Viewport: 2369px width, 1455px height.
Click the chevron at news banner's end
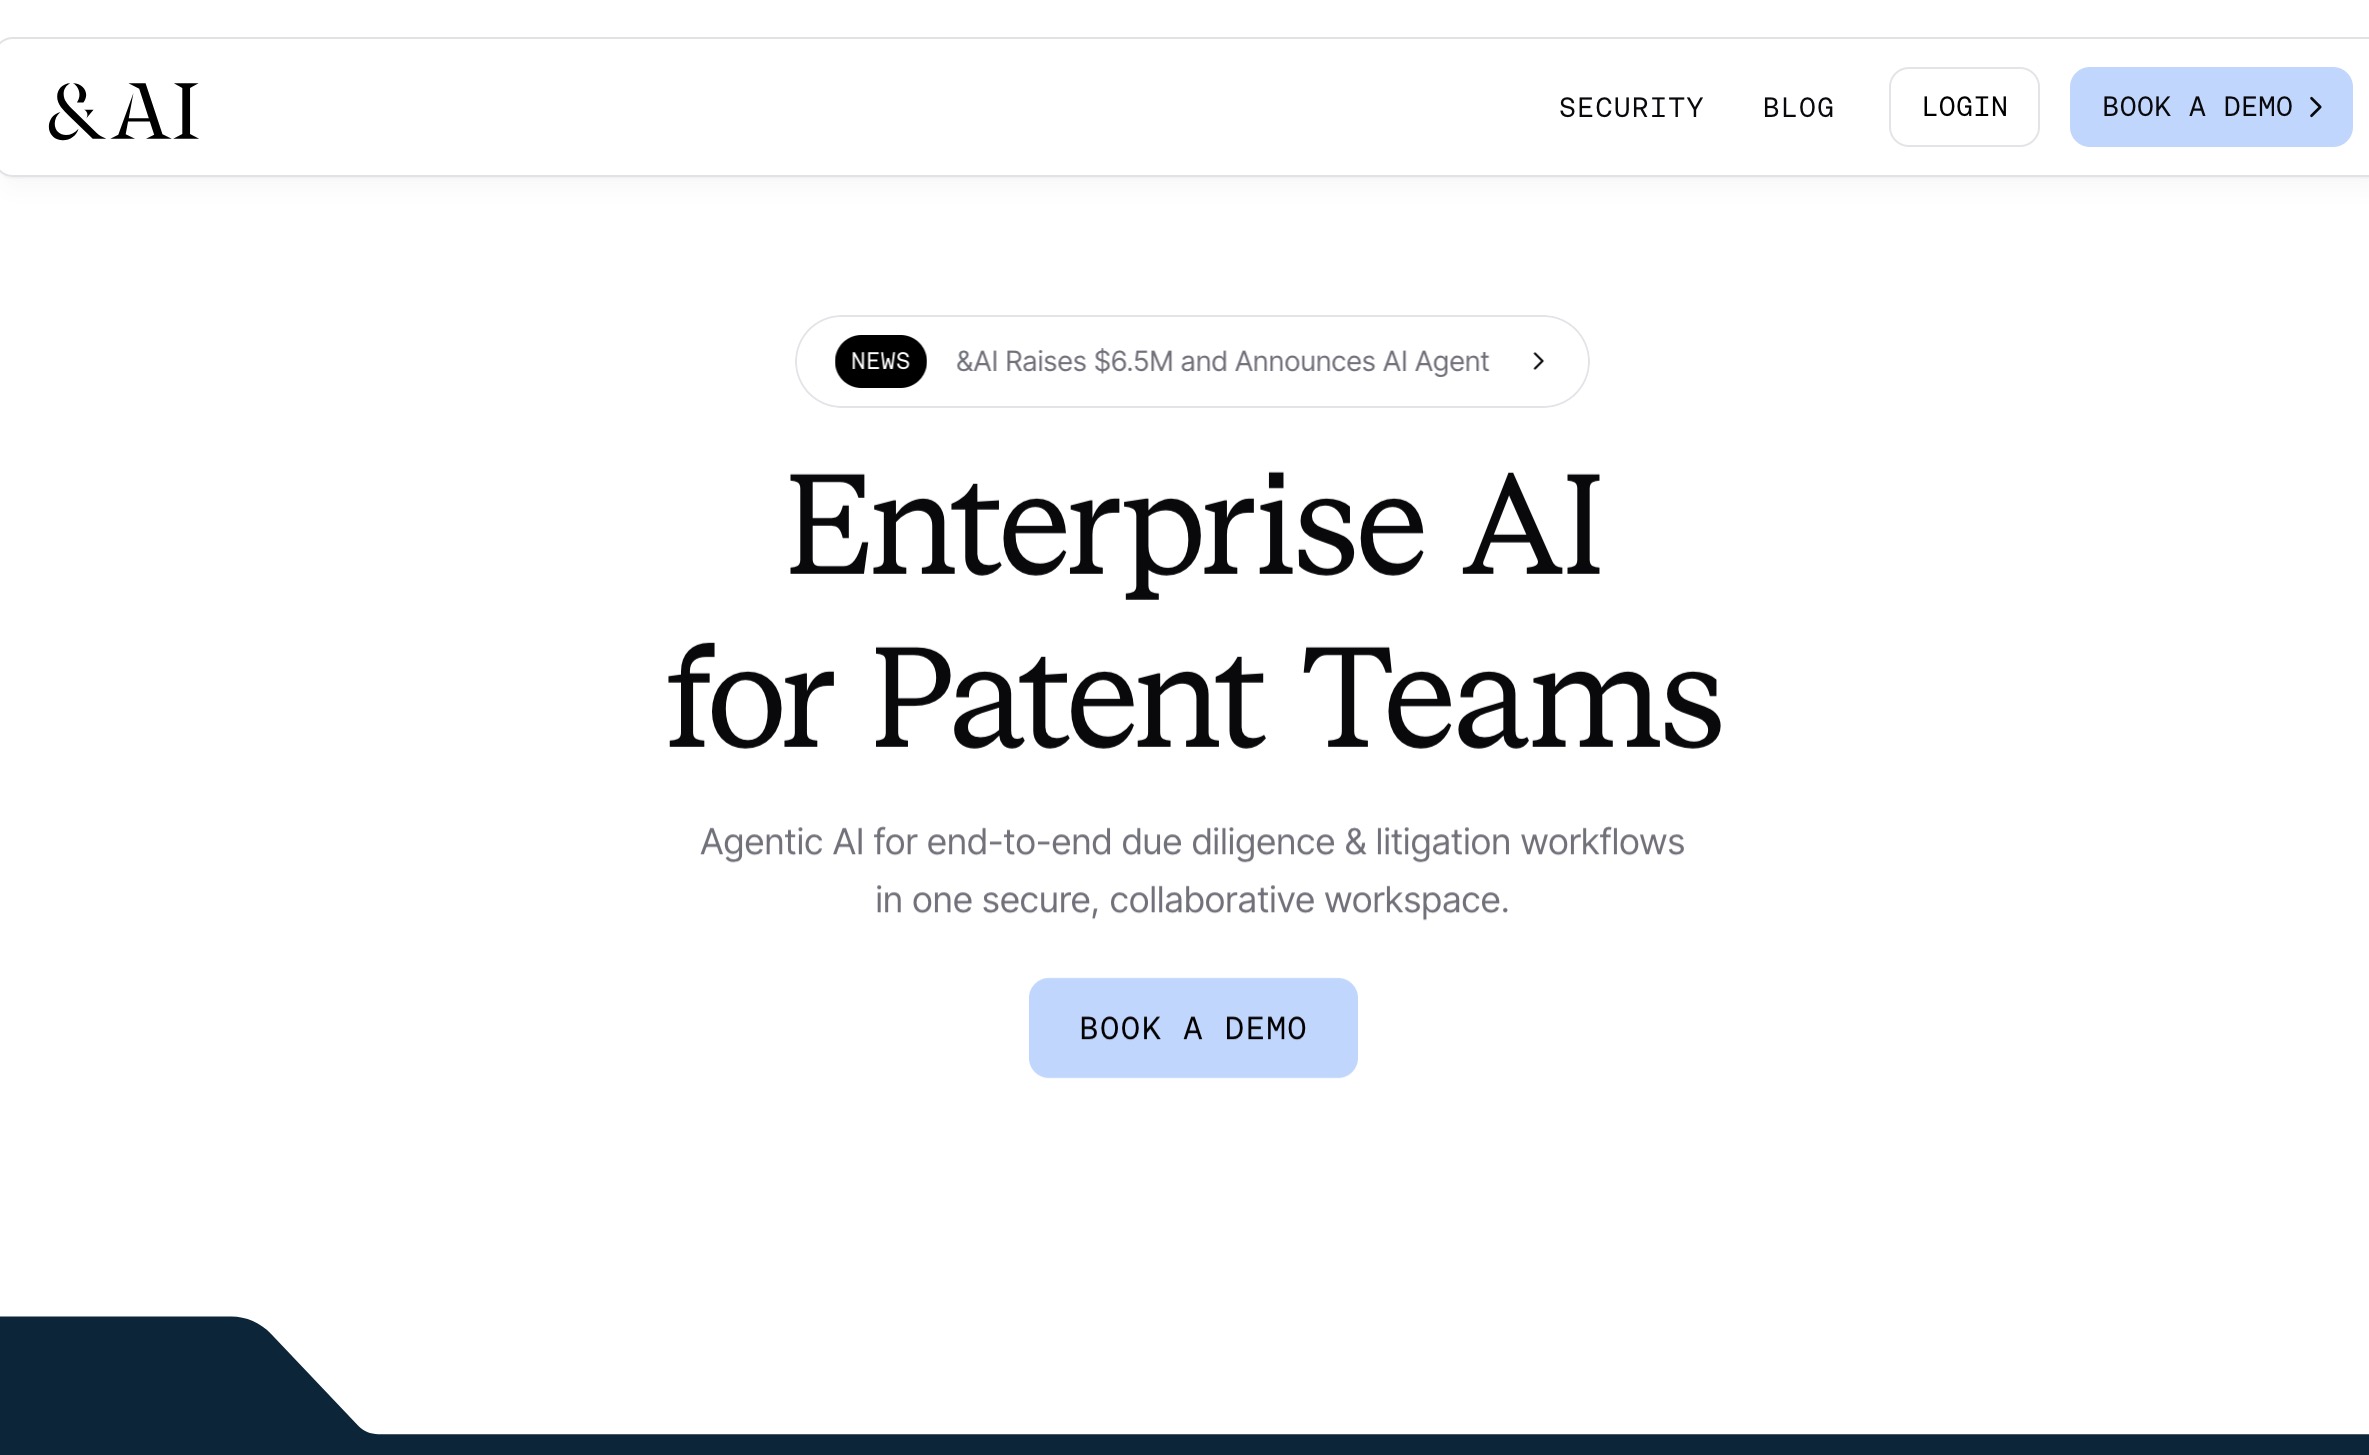click(1539, 361)
